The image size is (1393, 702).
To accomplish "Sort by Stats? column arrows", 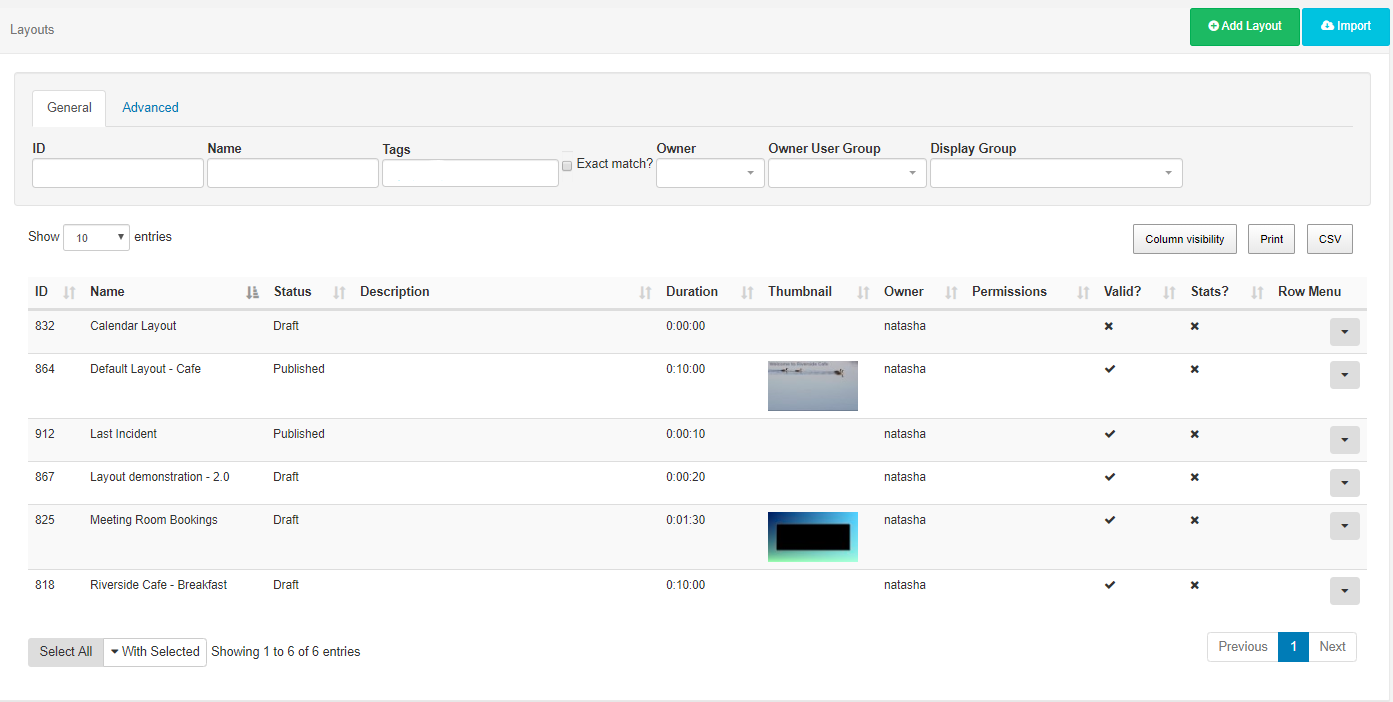I will [x=1257, y=292].
